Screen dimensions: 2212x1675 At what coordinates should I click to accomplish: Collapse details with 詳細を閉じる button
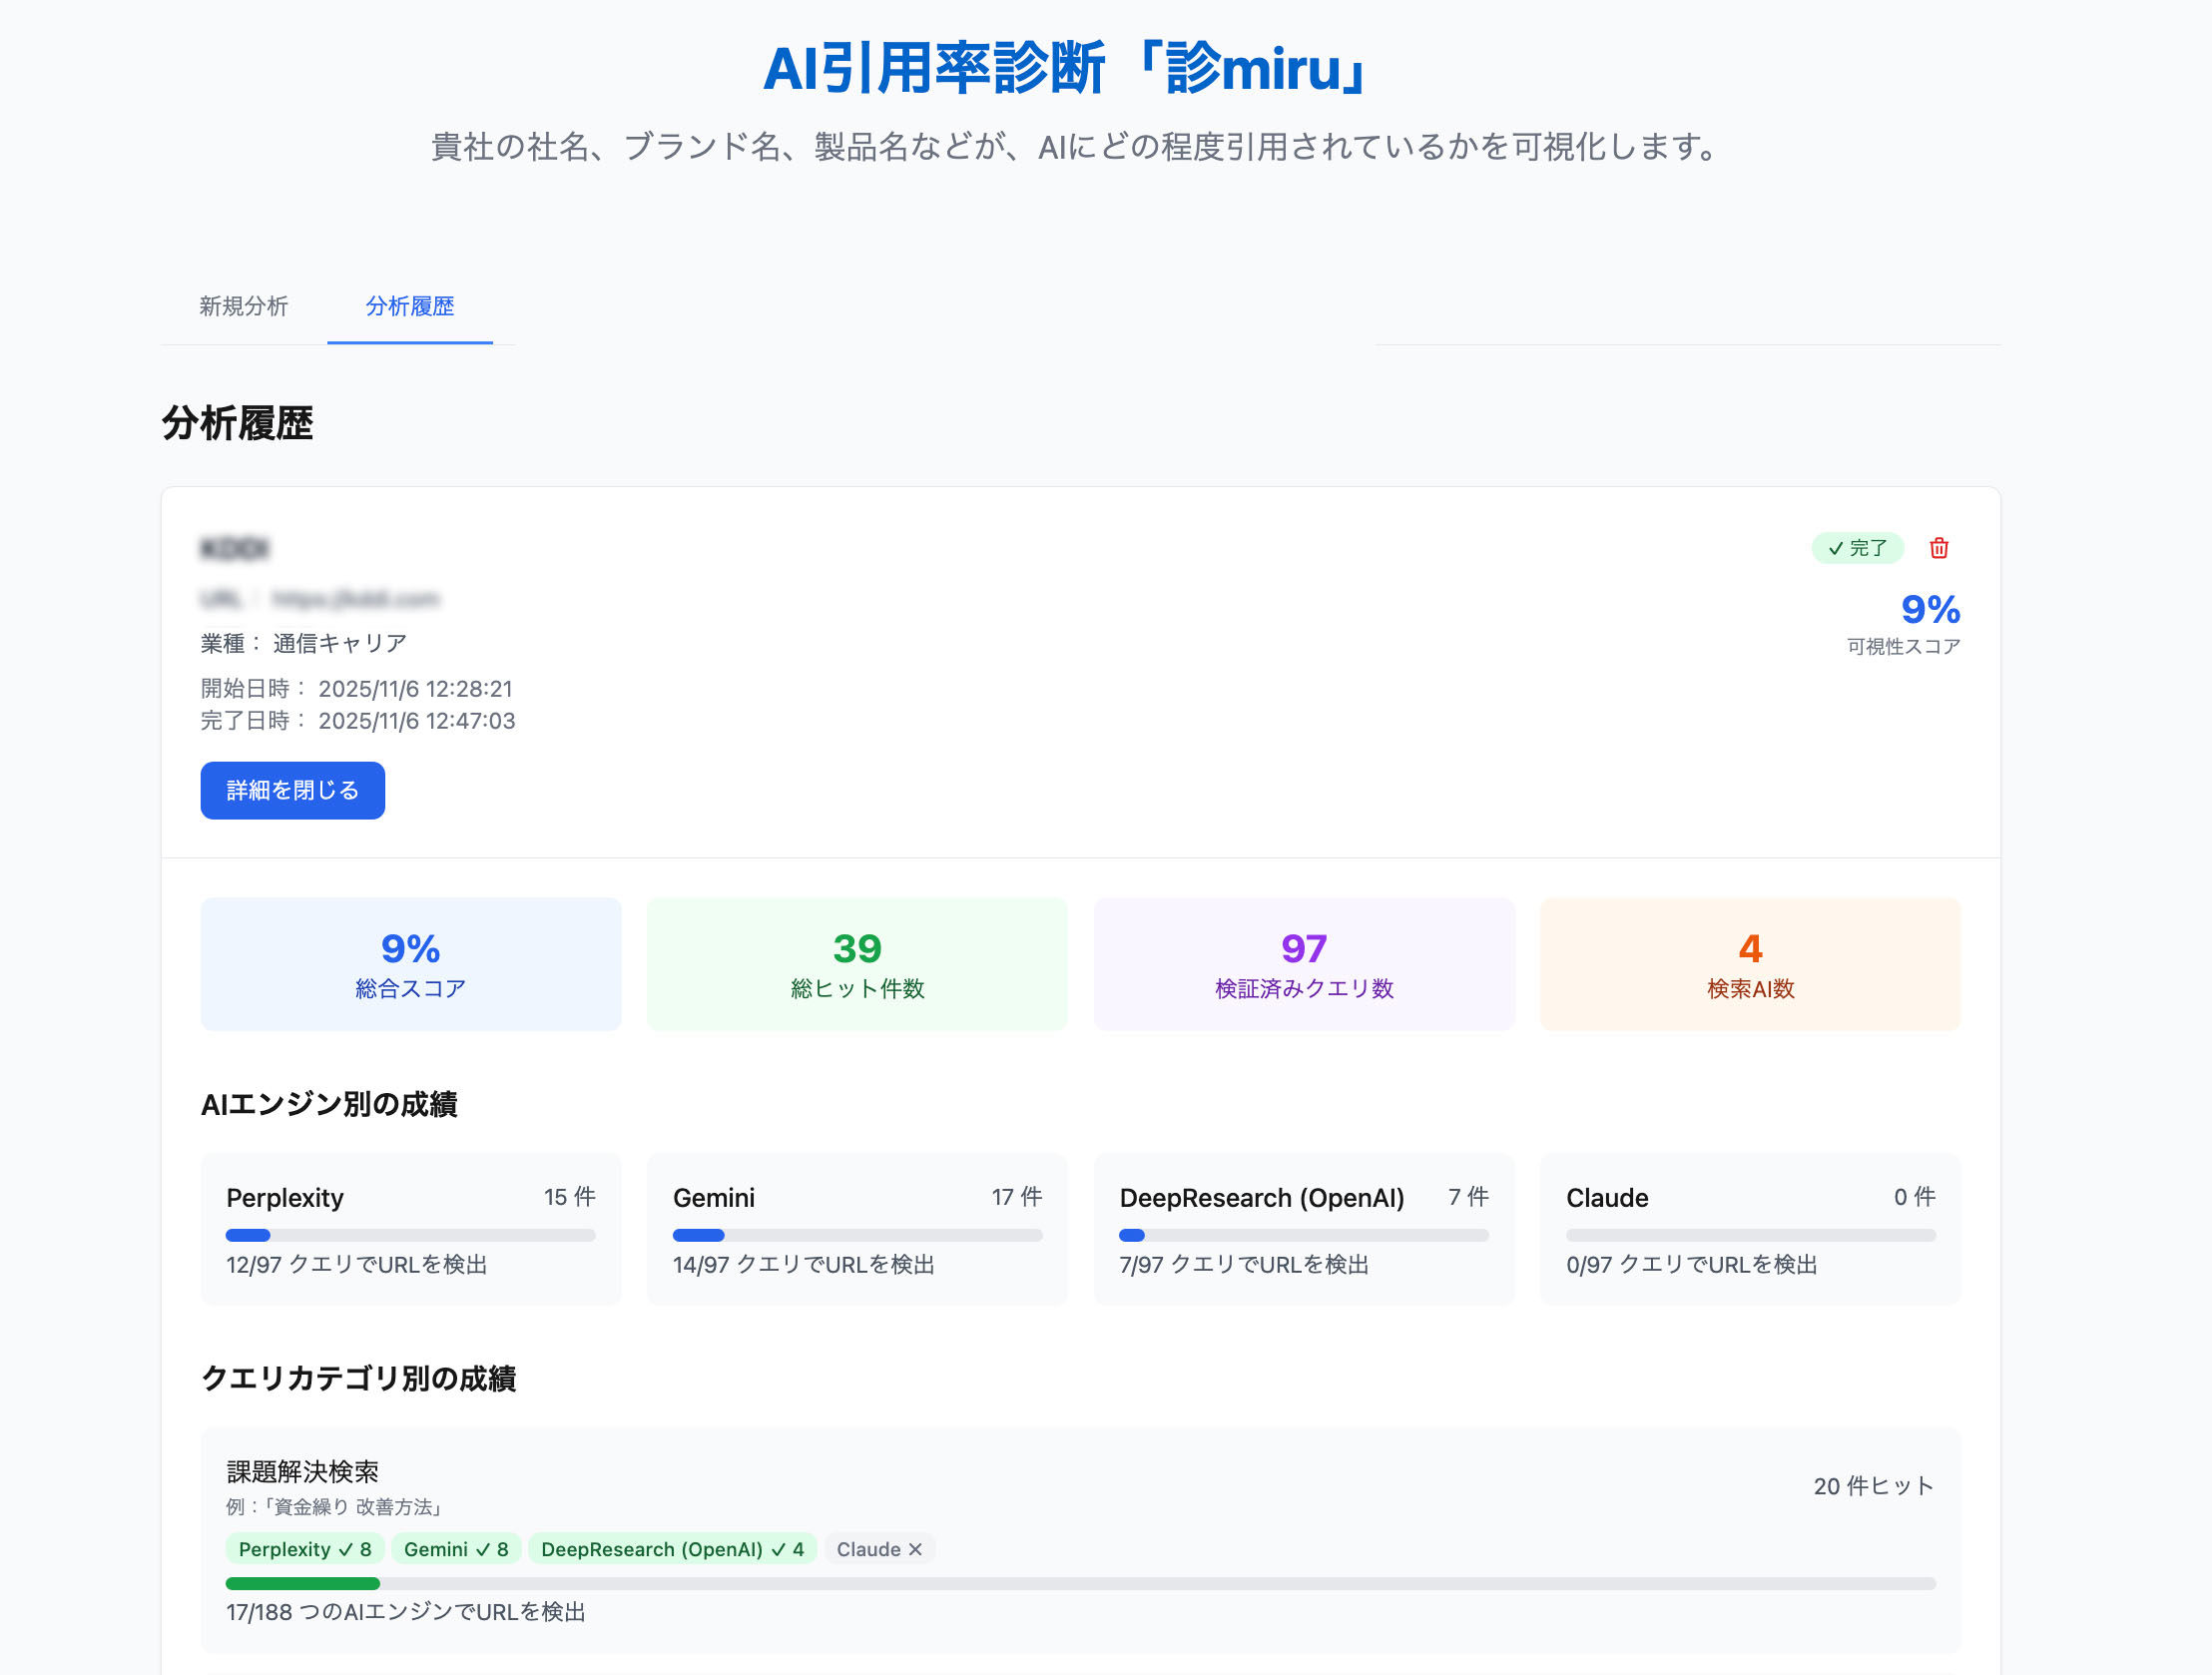tap(292, 790)
